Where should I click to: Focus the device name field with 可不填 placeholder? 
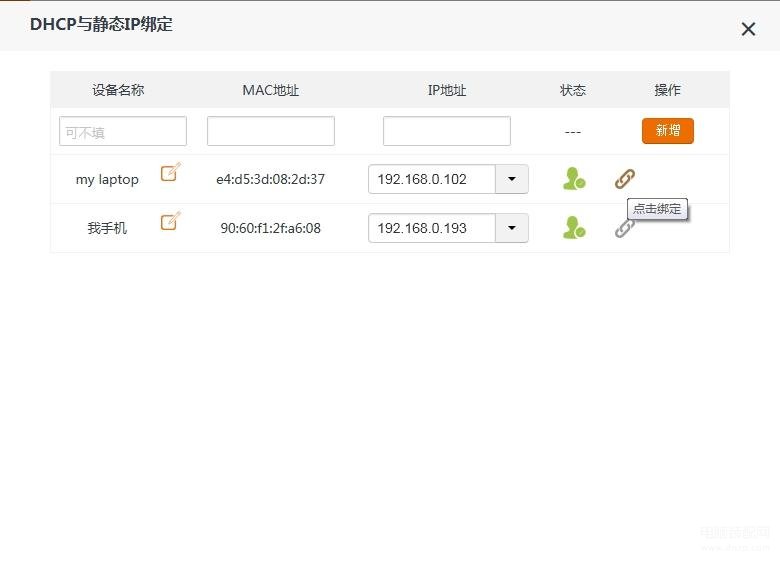[123, 131]
